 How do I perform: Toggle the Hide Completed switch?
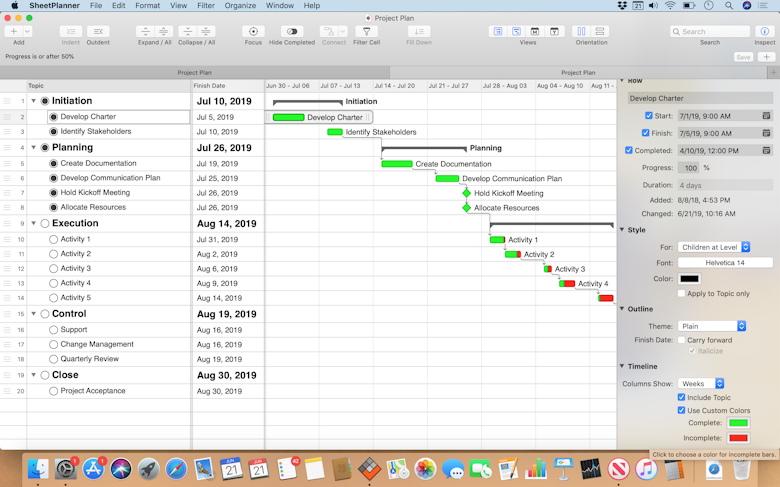(x=292, y=31)
